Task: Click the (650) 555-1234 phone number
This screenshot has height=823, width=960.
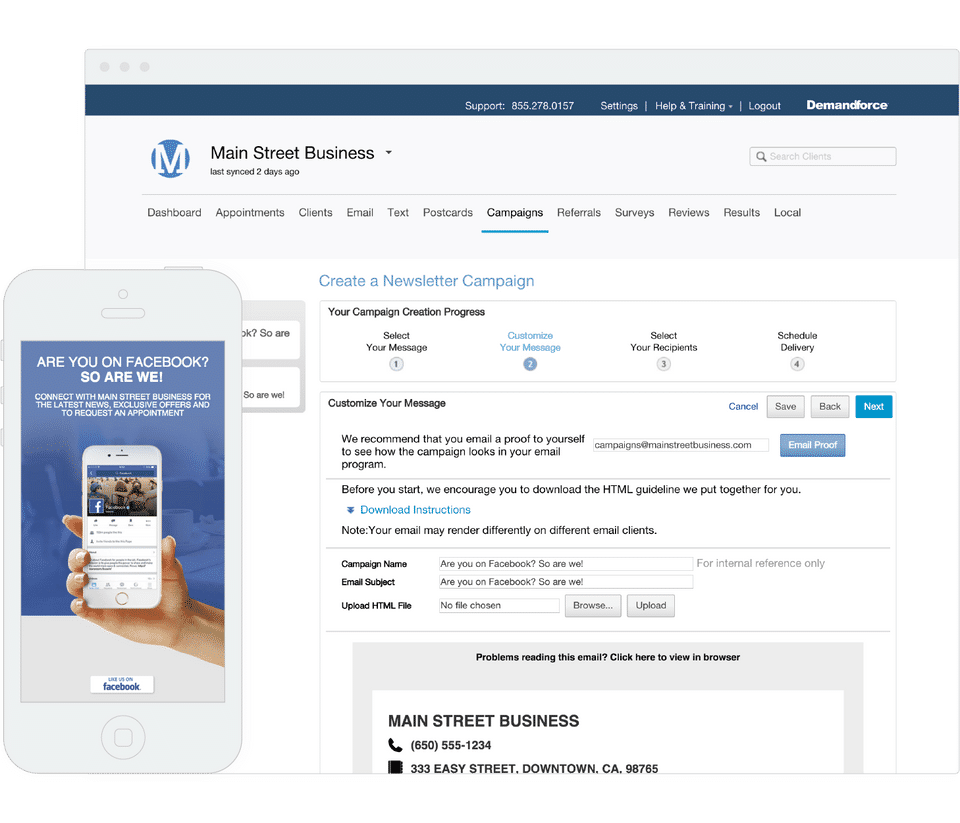Action: pos(451,745)
